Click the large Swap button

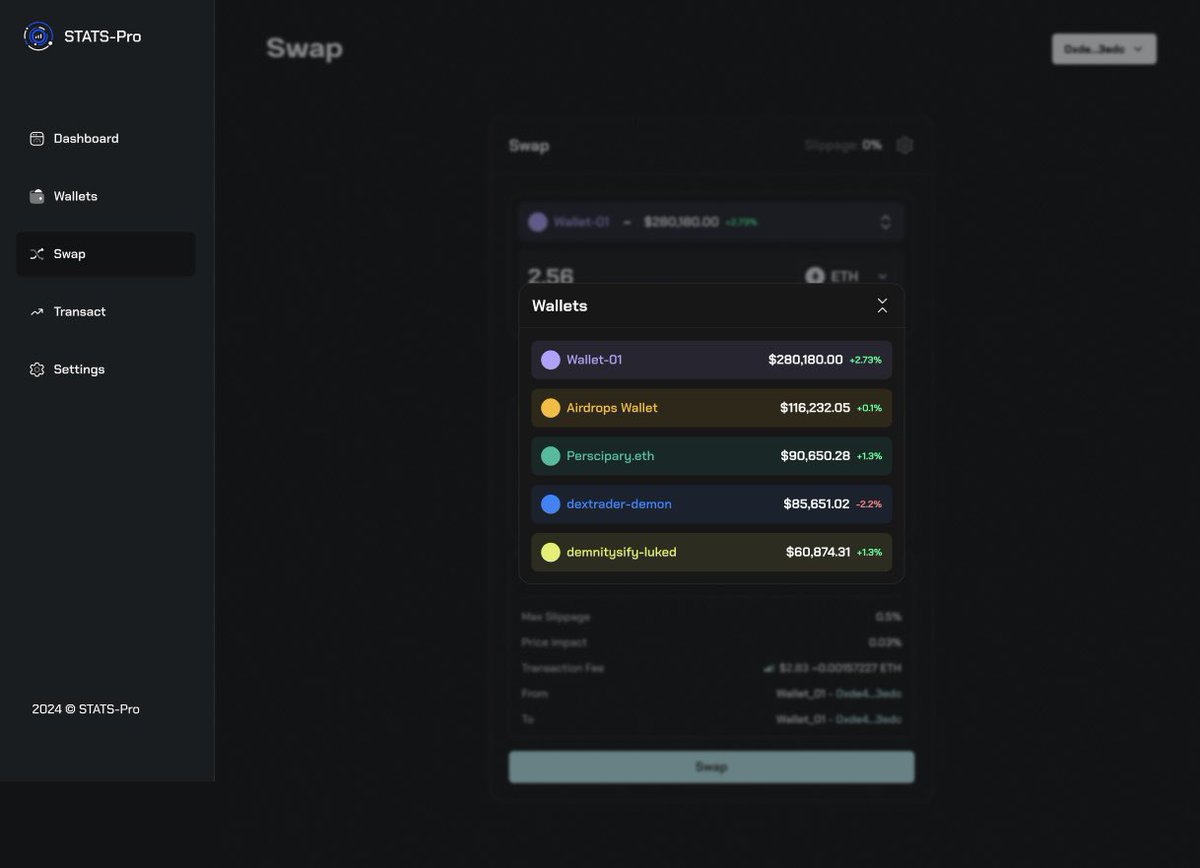click(711, 767)
